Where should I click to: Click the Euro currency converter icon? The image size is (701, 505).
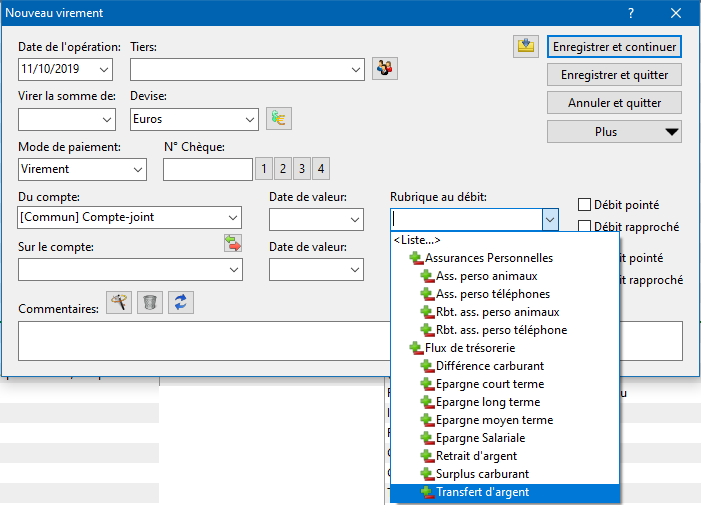point(279,118)
